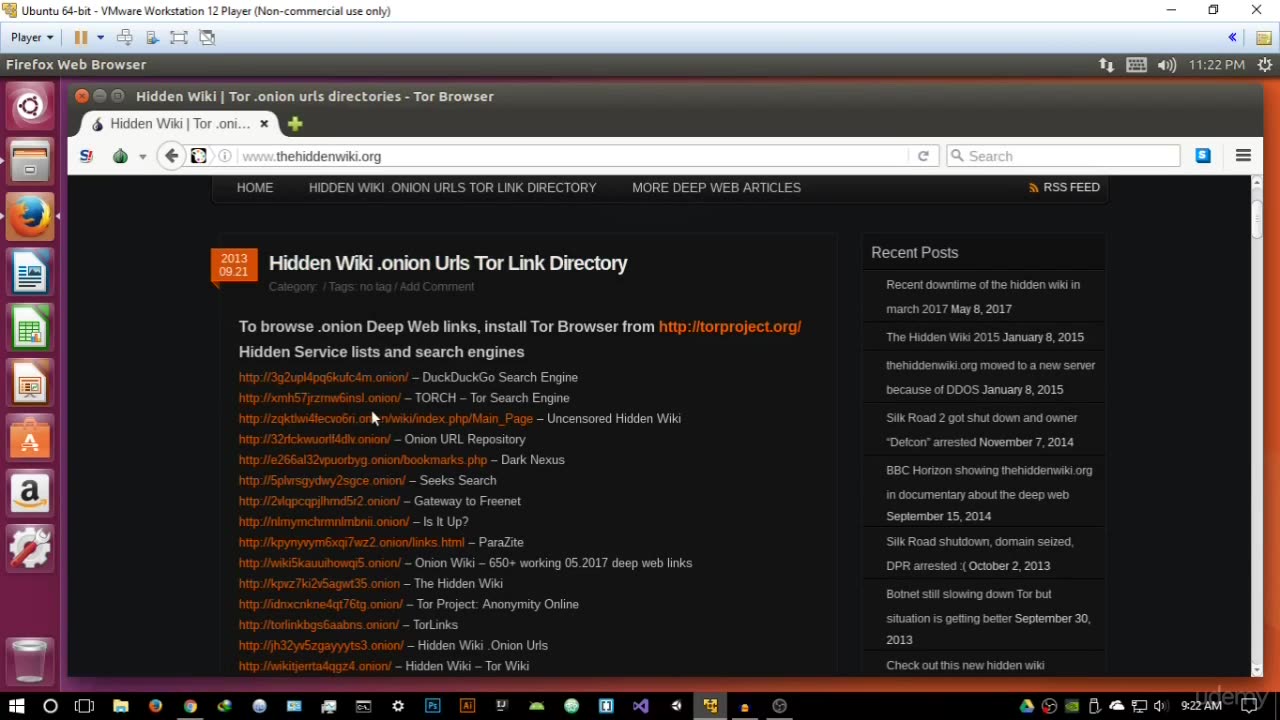Open the Ubuntu network indicator

tap(1106, 64)
